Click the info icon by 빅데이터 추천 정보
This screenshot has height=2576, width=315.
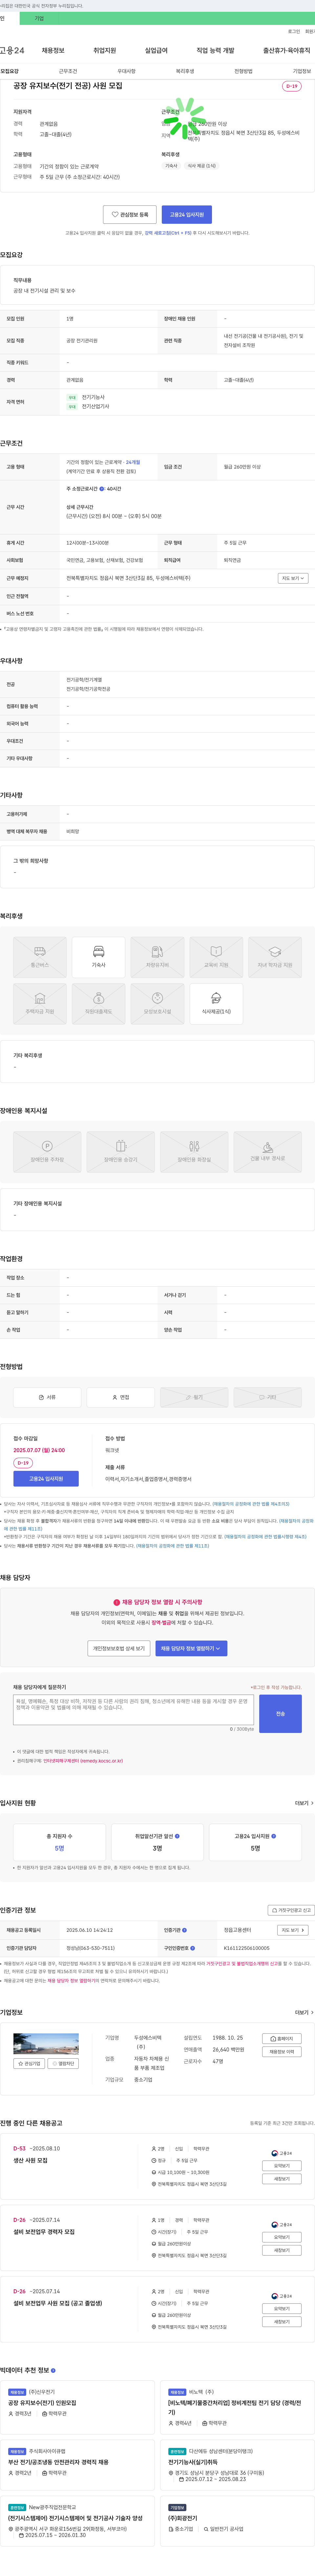point(53,2370)
